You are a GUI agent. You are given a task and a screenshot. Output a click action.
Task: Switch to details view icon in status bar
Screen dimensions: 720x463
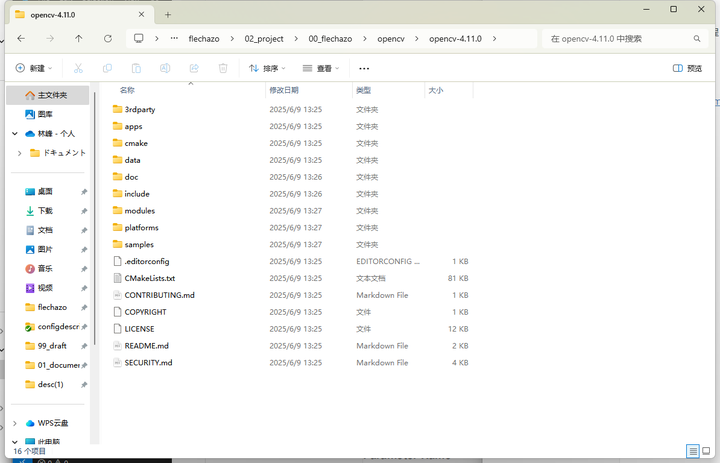(x=692, y=451)
